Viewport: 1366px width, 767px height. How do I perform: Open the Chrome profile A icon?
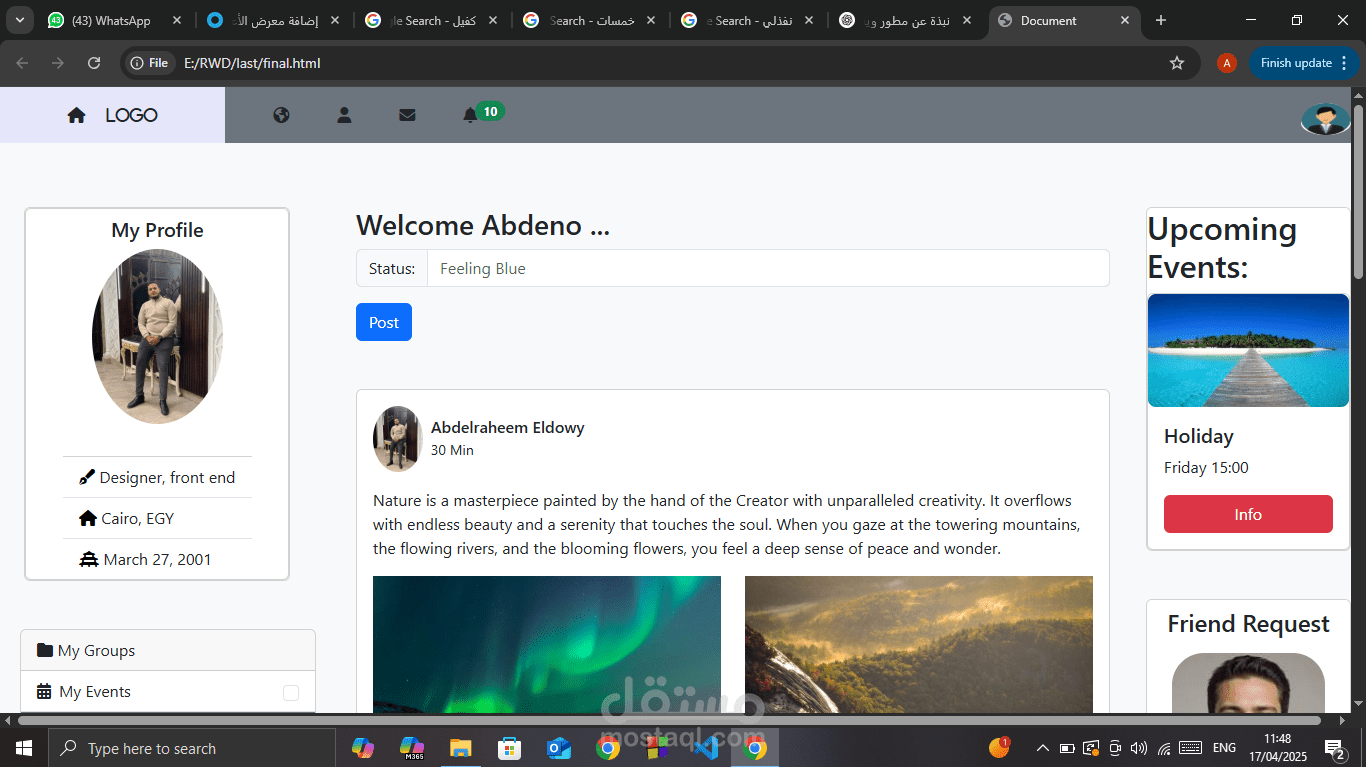click(x=1227, y=63)
